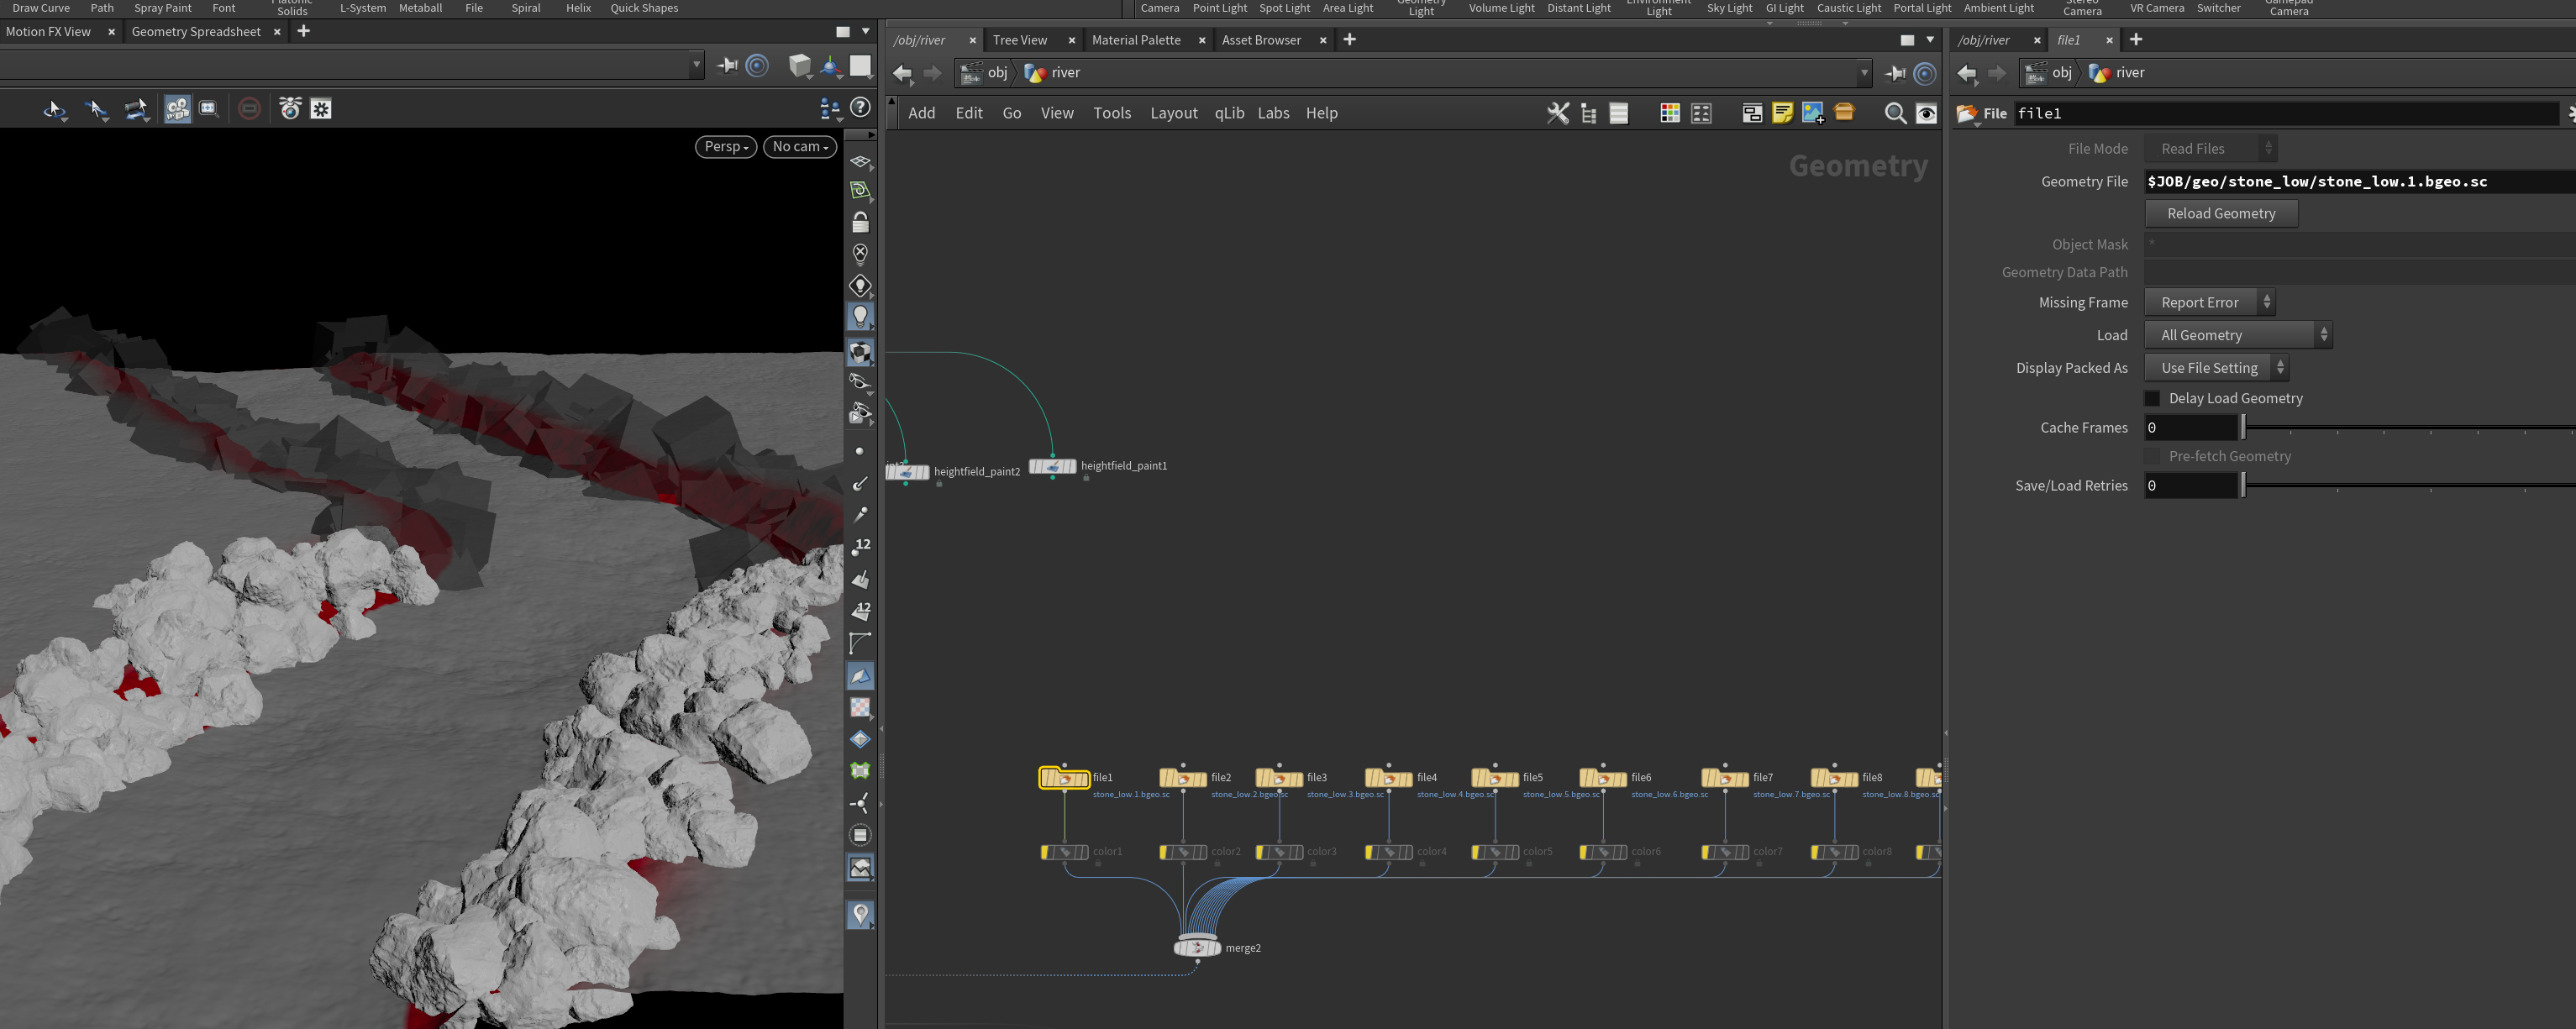This screenshot has height=1029, width=2576.
Task: Toggle the lock icon in viewport sidebar
Action: pos(860,222)
